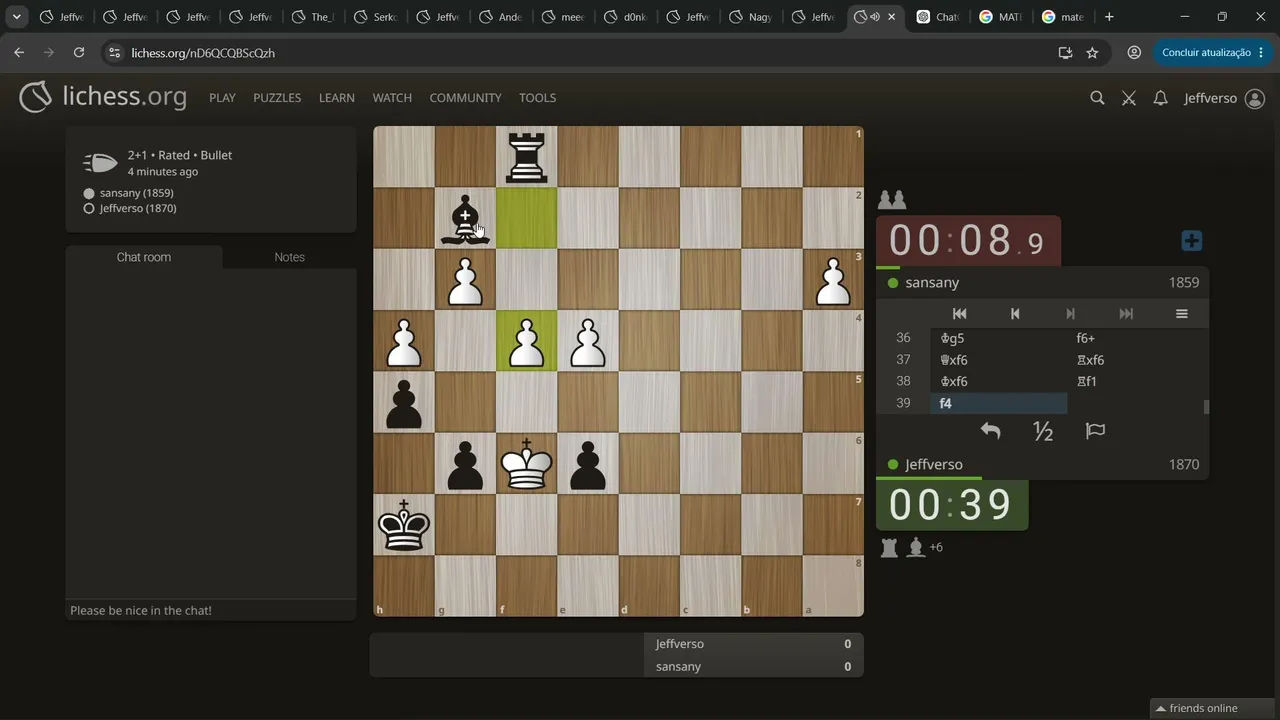Switch to the d0nk browser tab
This screenshot has width=1280, height=720.
tap(627, 17)
